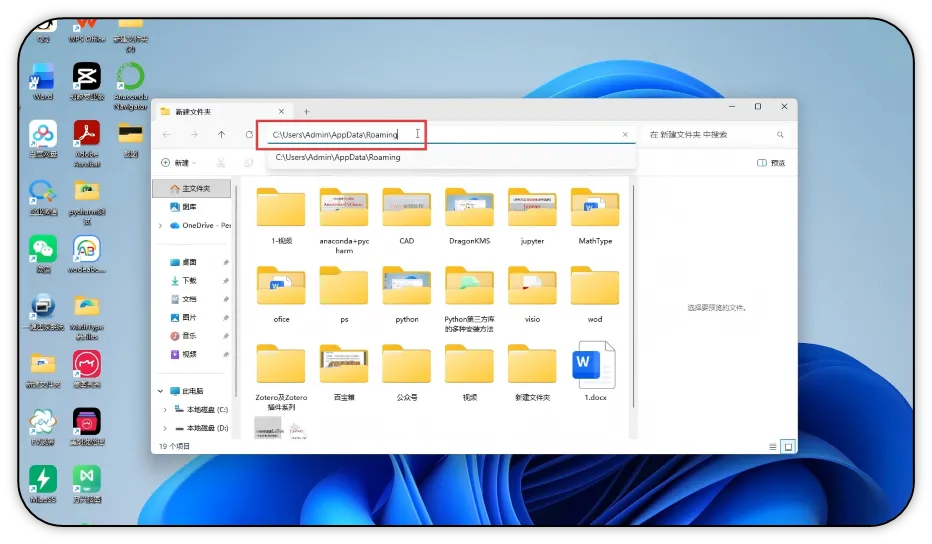Select the jupyter folder

[x=532, y=216]
